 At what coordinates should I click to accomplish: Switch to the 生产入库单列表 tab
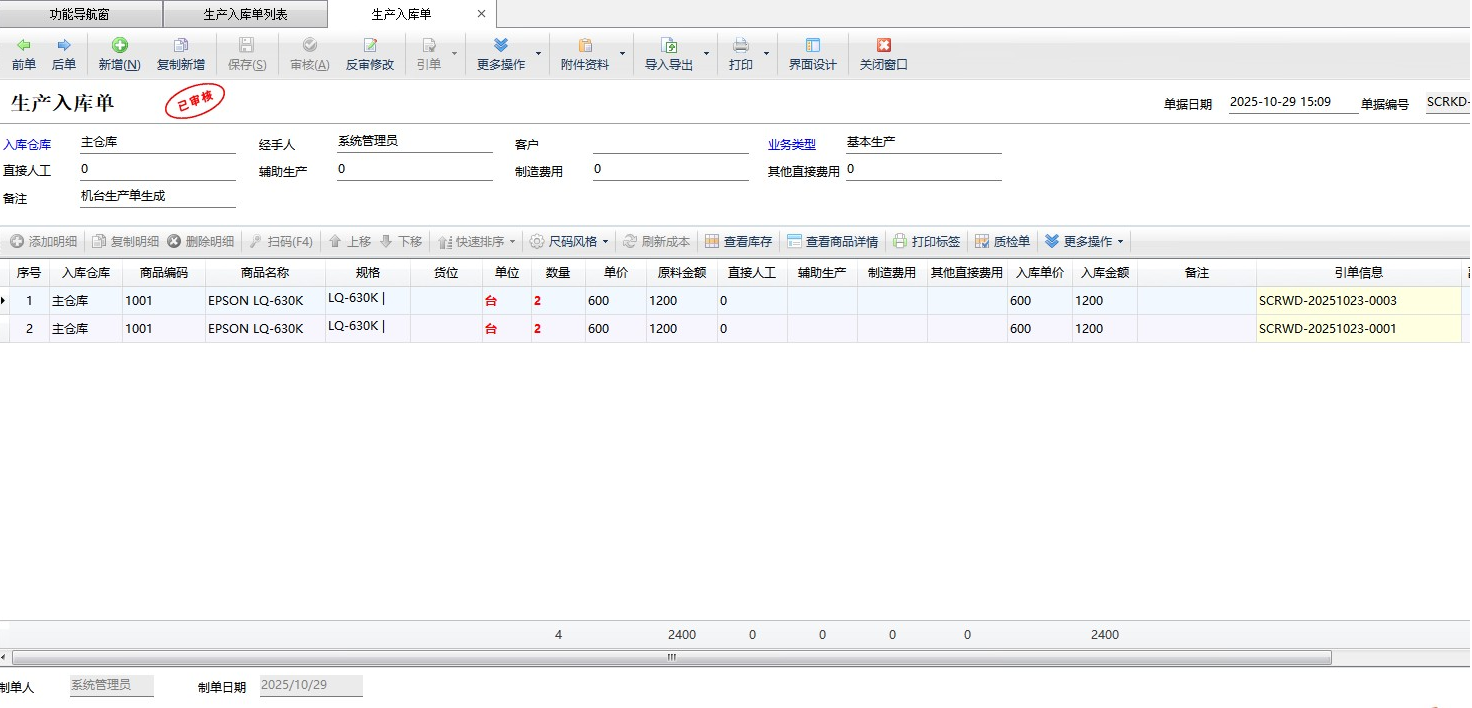pos(245,15)
